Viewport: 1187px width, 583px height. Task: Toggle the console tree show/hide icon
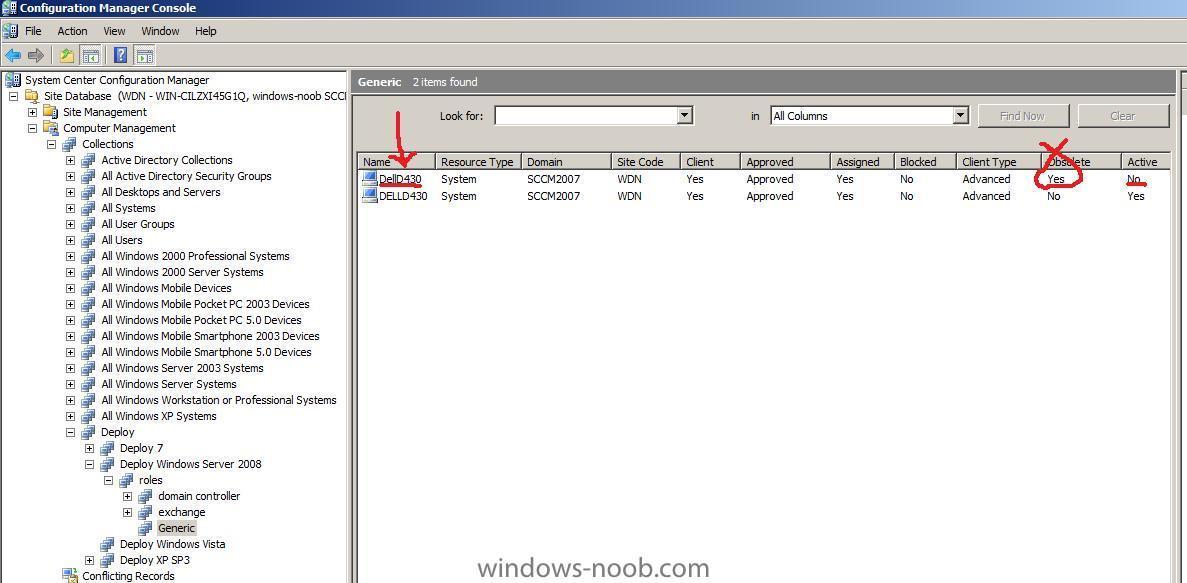pyautogui.click(x=91, y=55)
